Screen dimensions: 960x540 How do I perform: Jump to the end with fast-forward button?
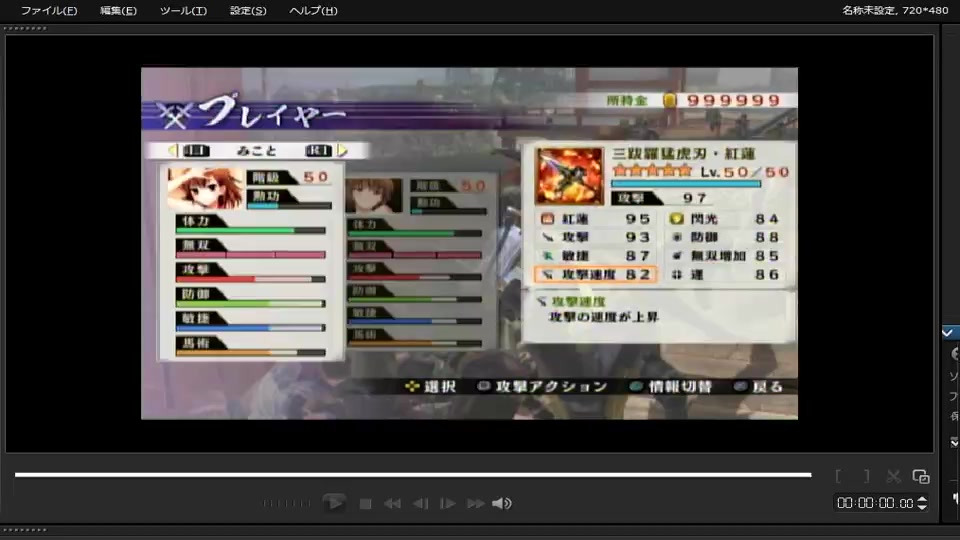[x=476, y=504]
